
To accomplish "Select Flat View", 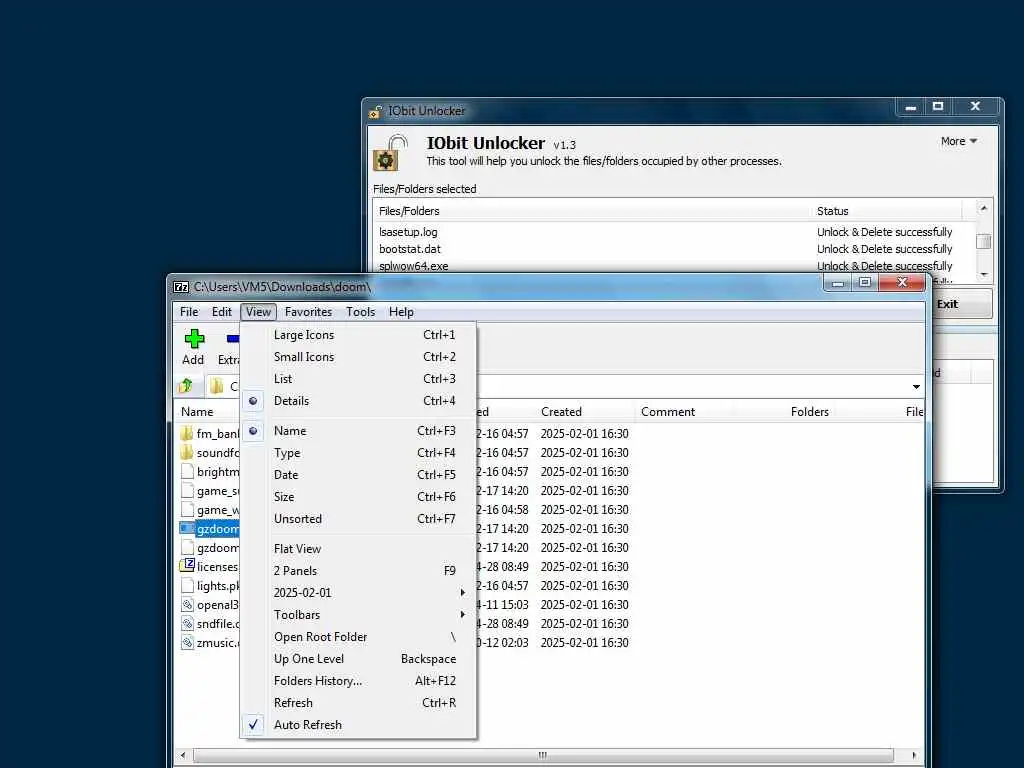I will 358,549.
